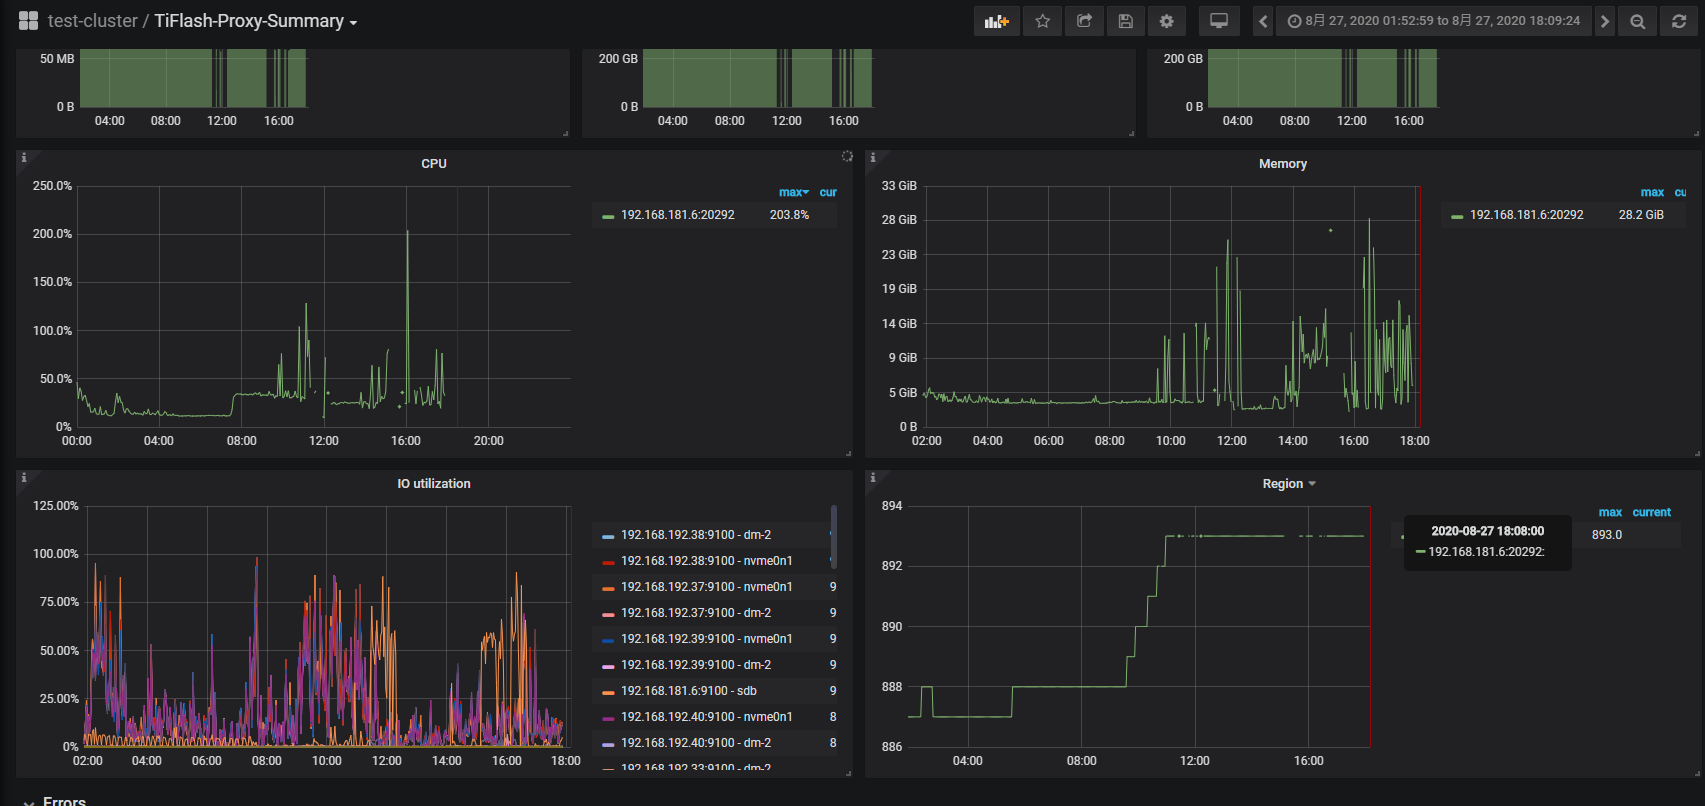The image size is (1705, 806).
Task: Sort Region legend by current column
Action: 1651,512
